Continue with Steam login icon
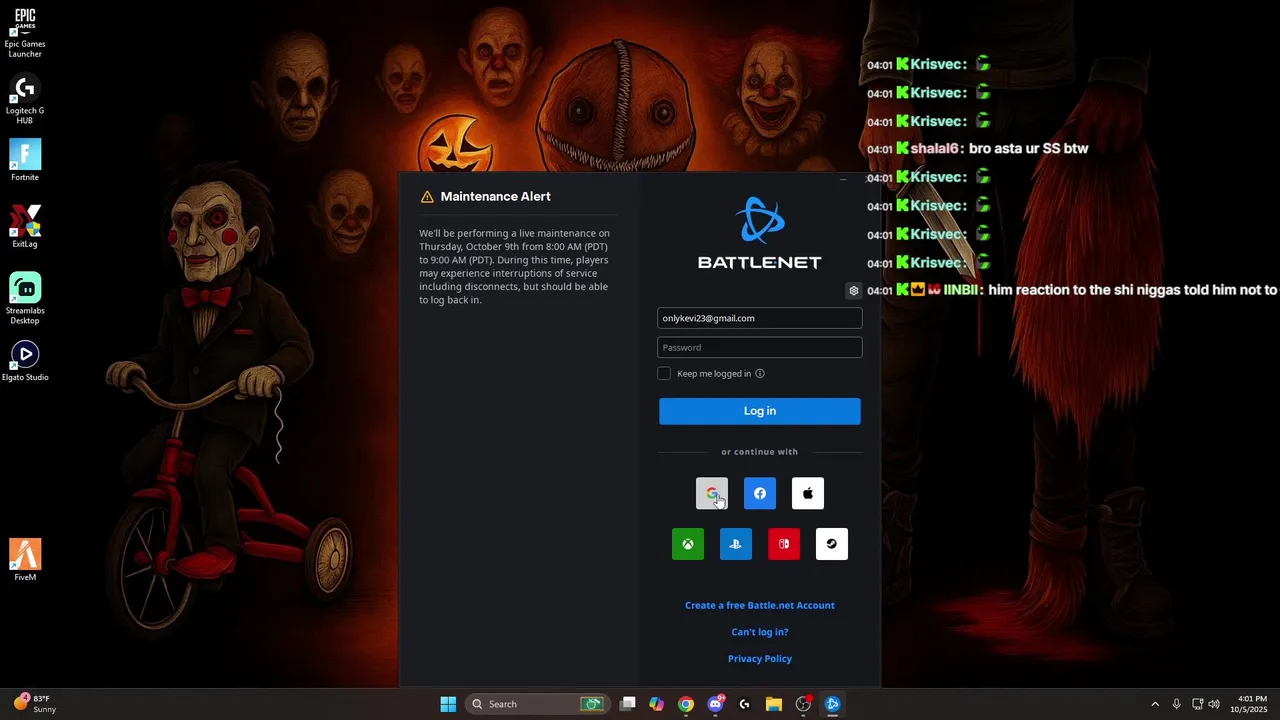This screenshot has width=1280, height=720. [832, 544]
